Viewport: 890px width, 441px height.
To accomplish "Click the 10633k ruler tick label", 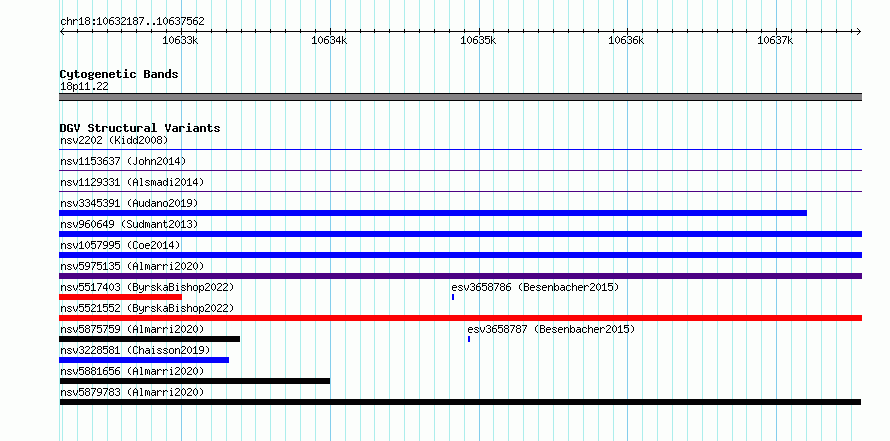I will [x=180, y=40].
